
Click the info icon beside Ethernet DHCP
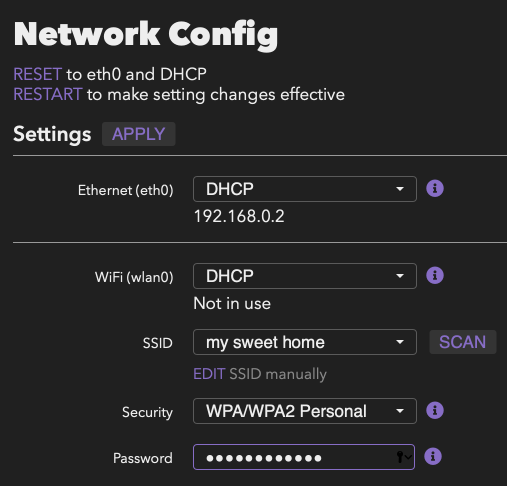coord(435,189)
